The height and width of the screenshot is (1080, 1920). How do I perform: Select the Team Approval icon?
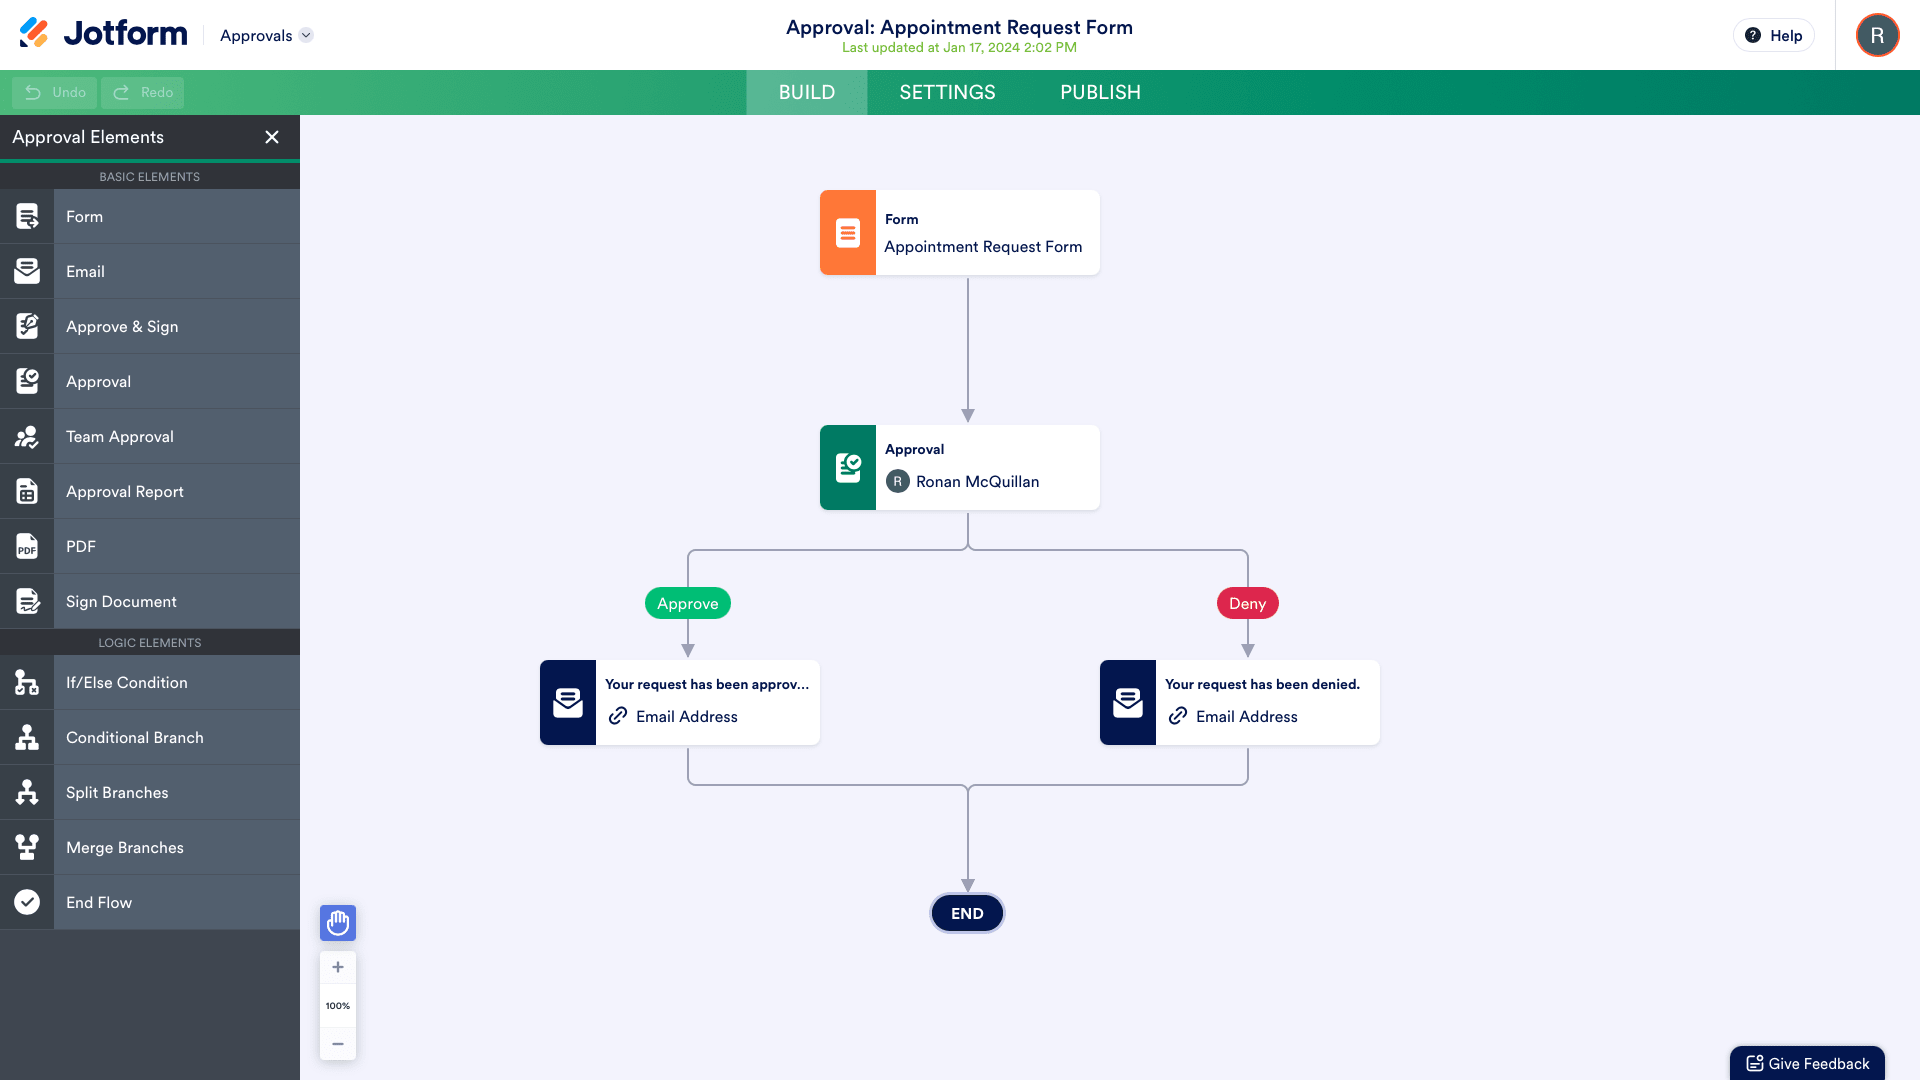[x=26, y=435]
